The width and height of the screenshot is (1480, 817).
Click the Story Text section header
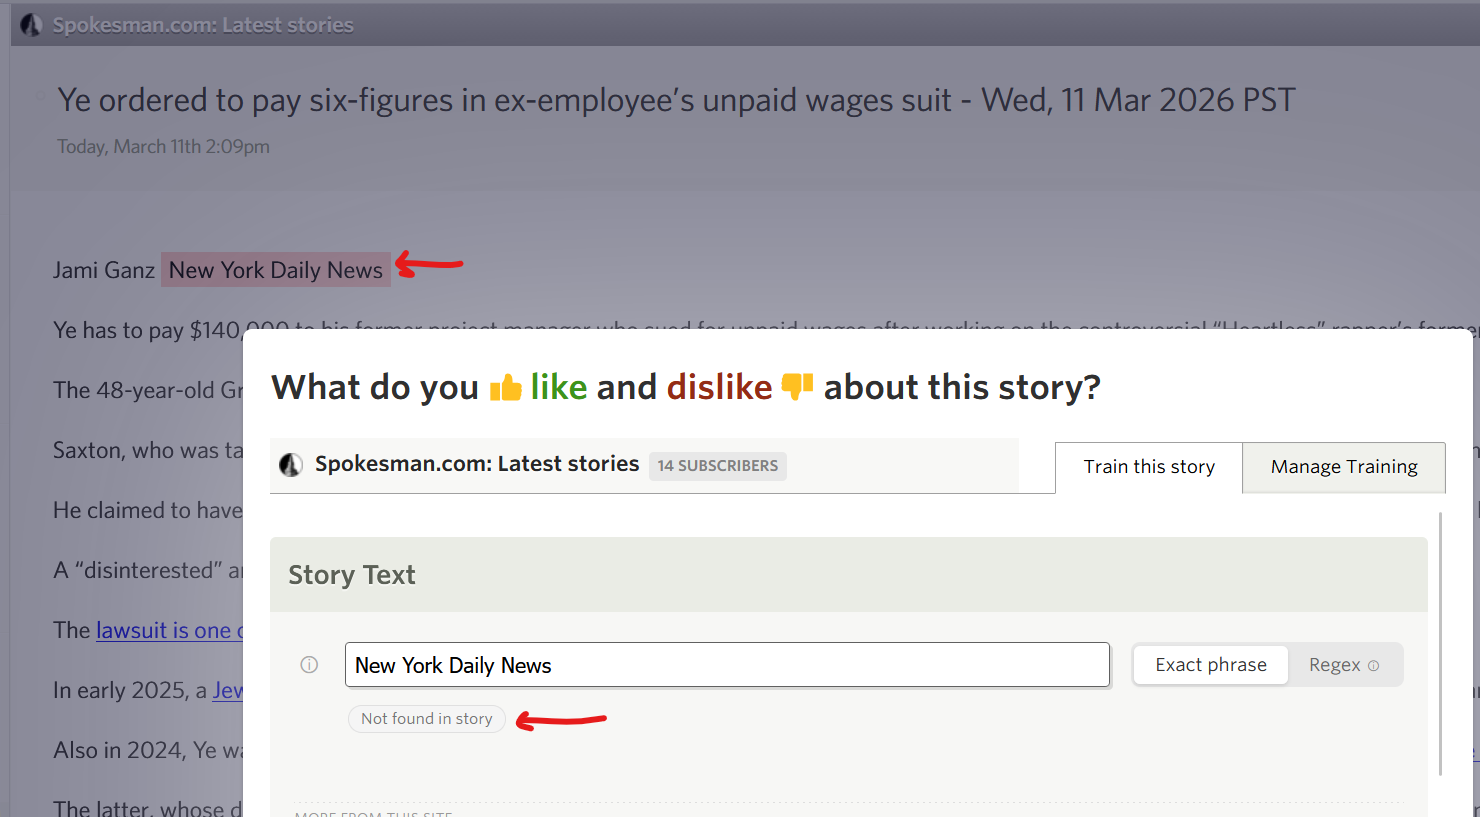[352, 575]
